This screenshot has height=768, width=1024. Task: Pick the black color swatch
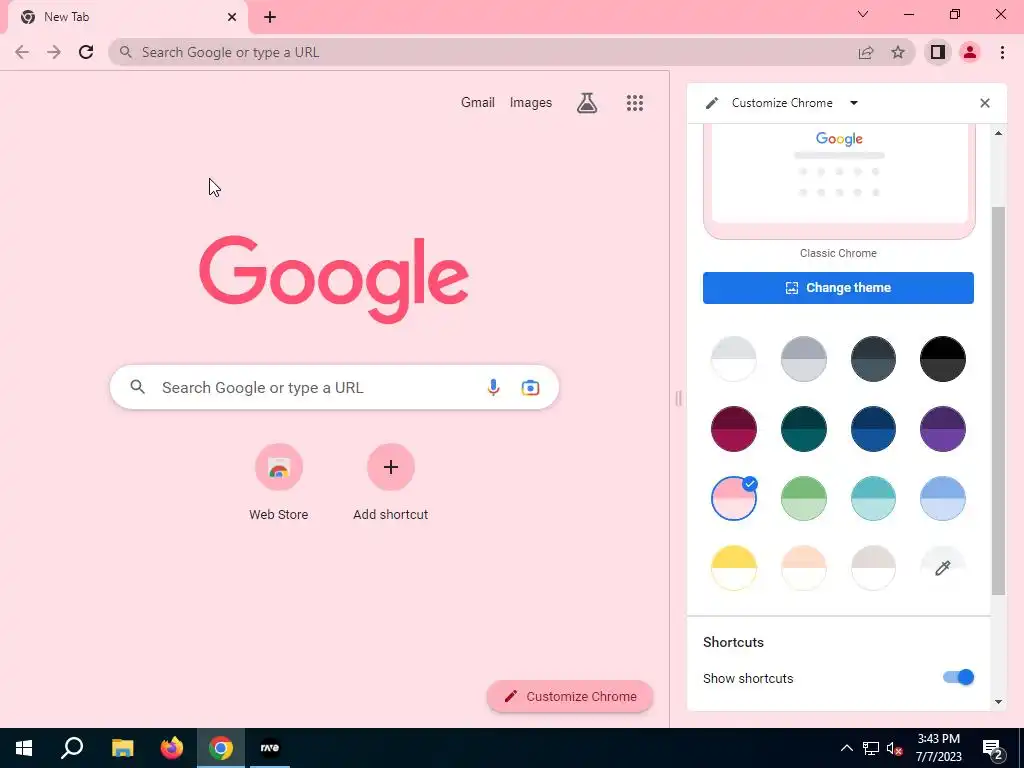tap(942, 359)
